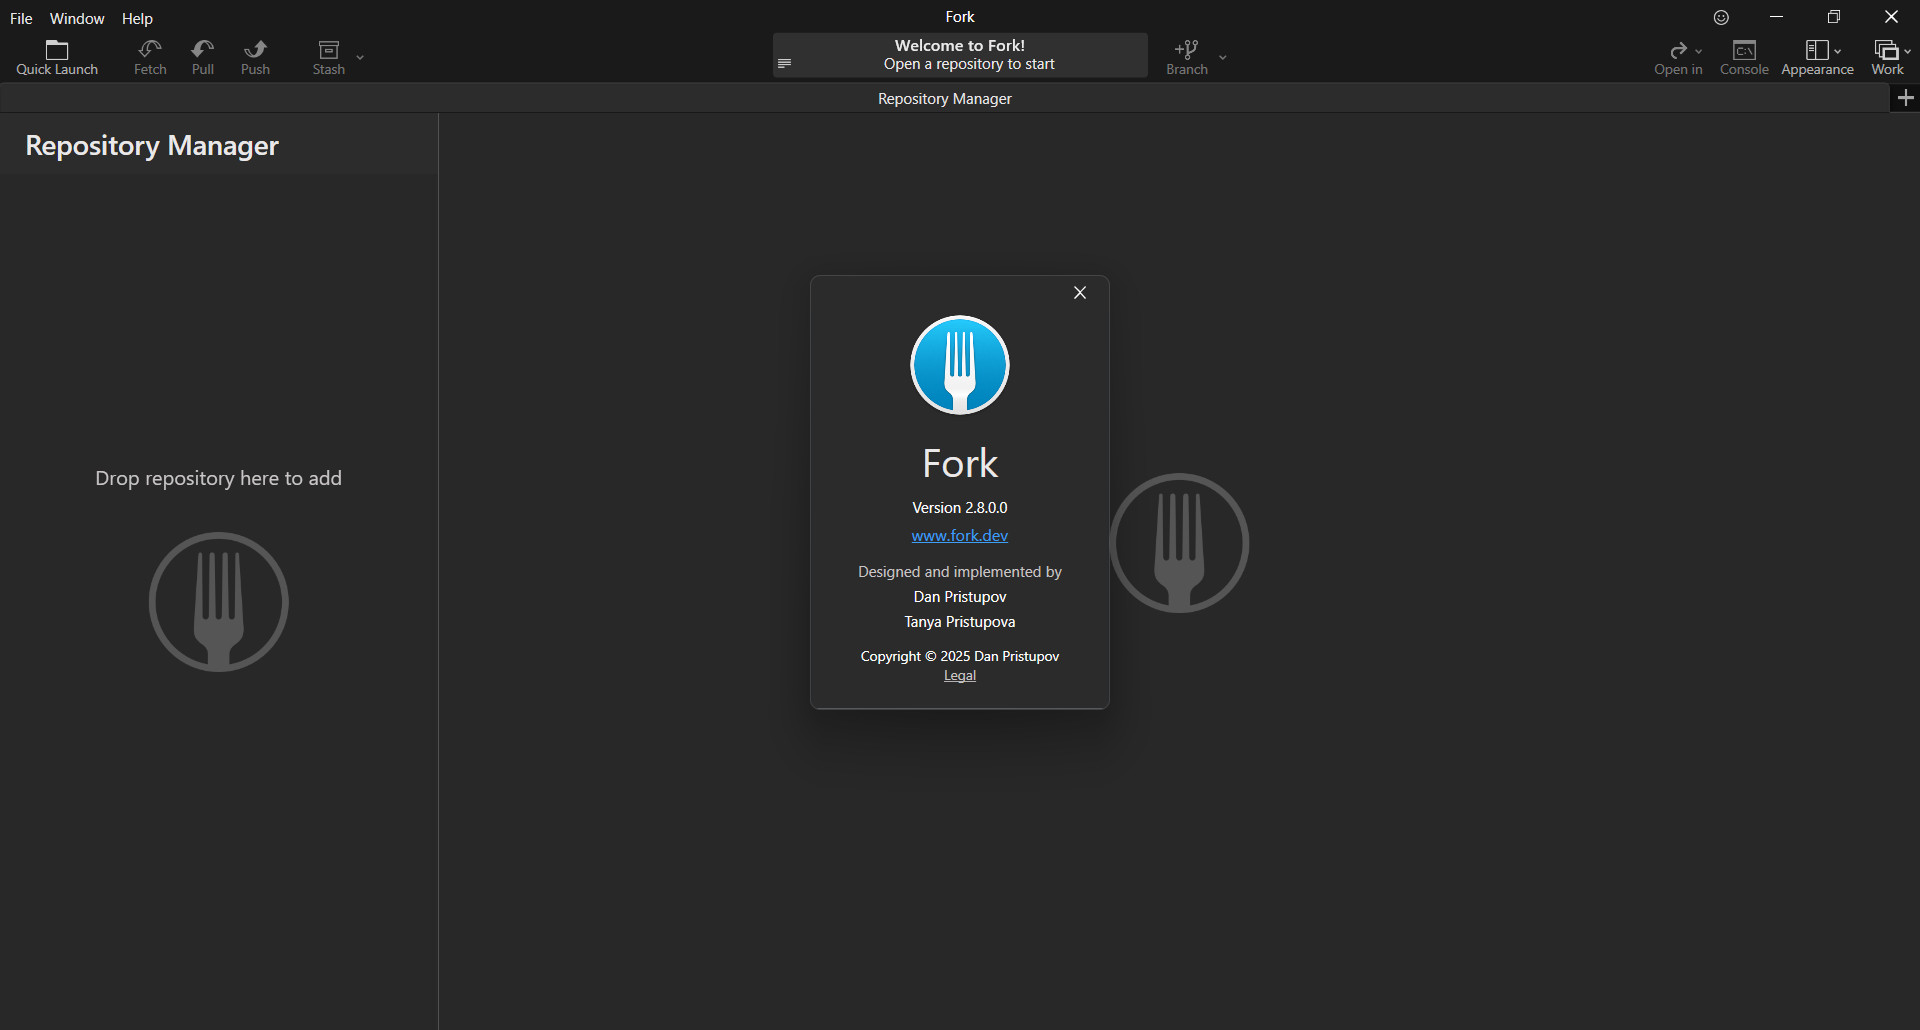Expand the Work dropdown arrow
The height and width of the screenshot is (1030, 1920).
[x=1907, y=51]
